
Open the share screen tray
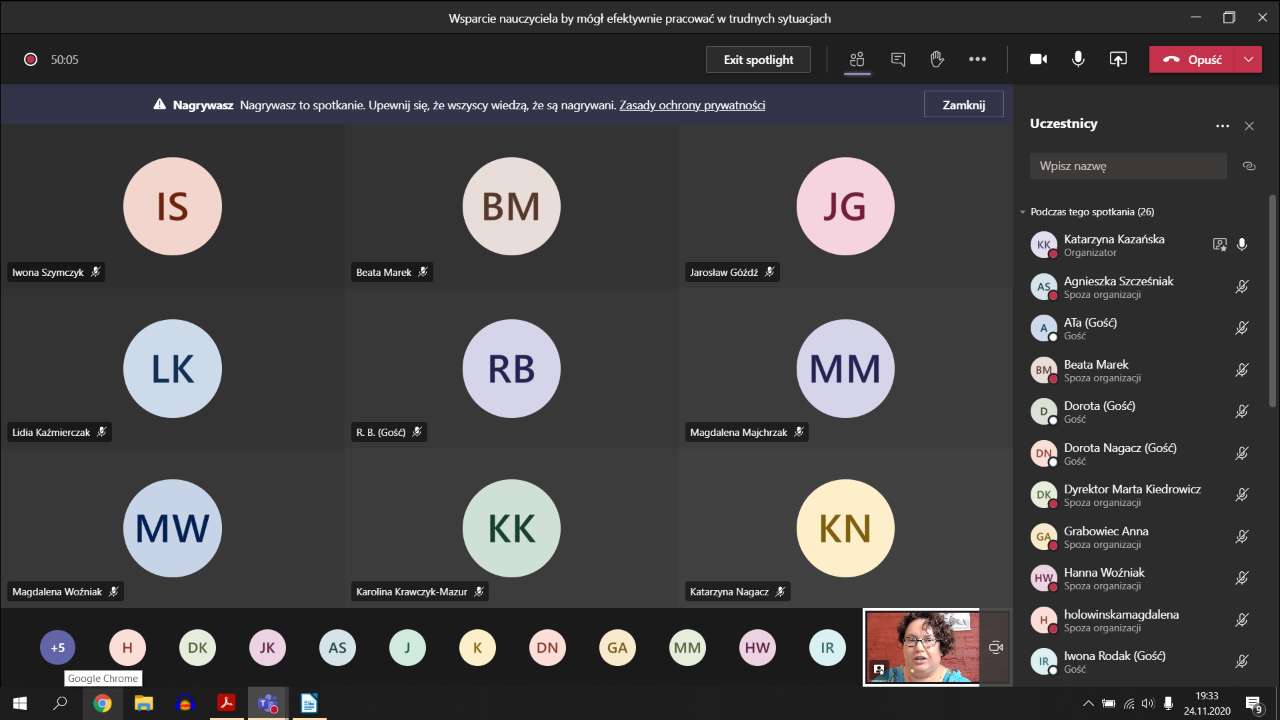(1118, 60)
